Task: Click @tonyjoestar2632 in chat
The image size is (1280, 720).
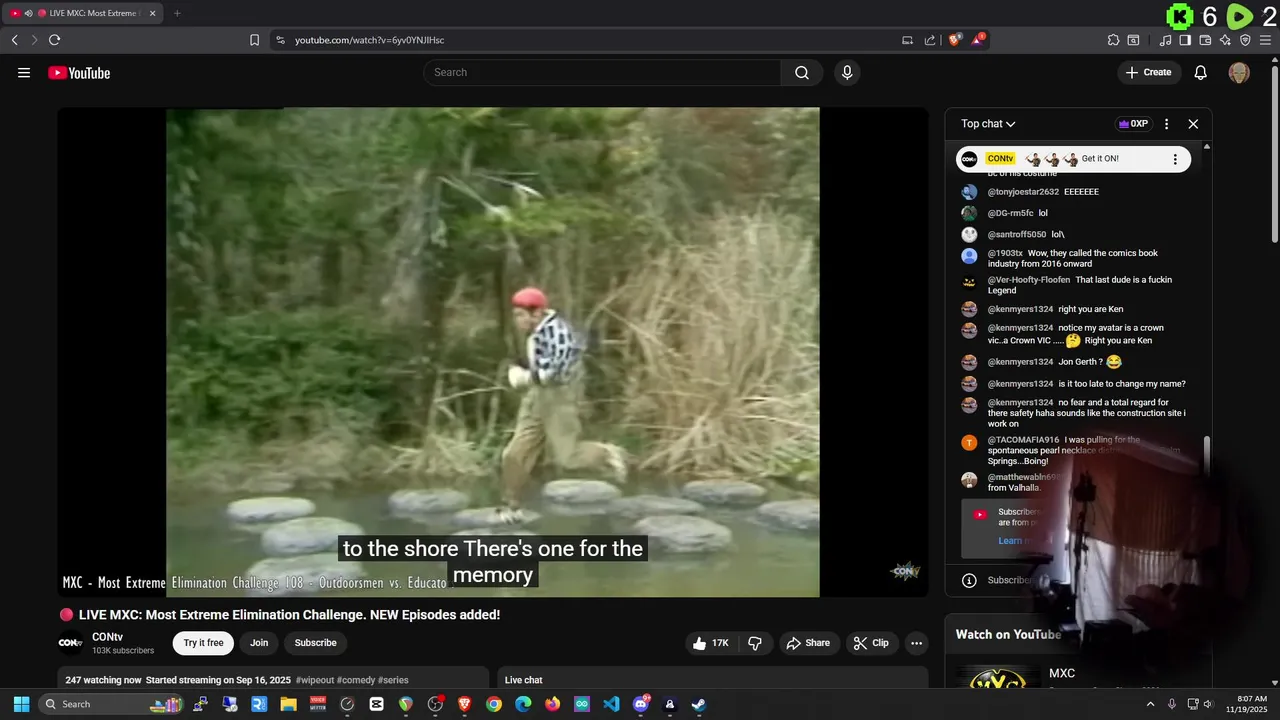Action: point(1023,192)
